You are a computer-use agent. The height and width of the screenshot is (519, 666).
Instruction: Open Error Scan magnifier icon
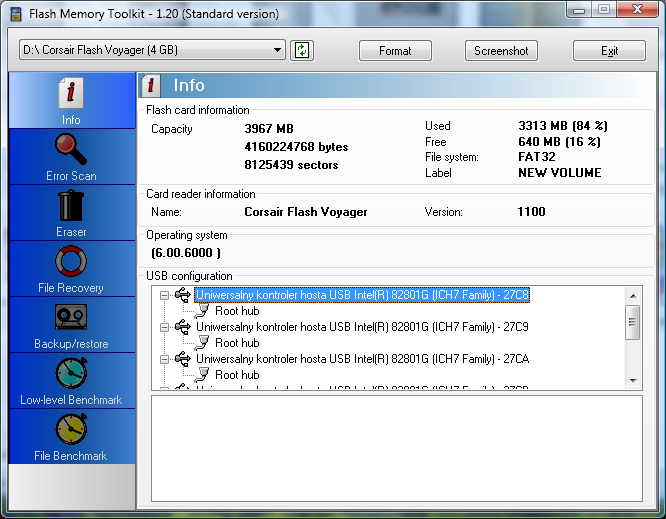pos(71,149)
